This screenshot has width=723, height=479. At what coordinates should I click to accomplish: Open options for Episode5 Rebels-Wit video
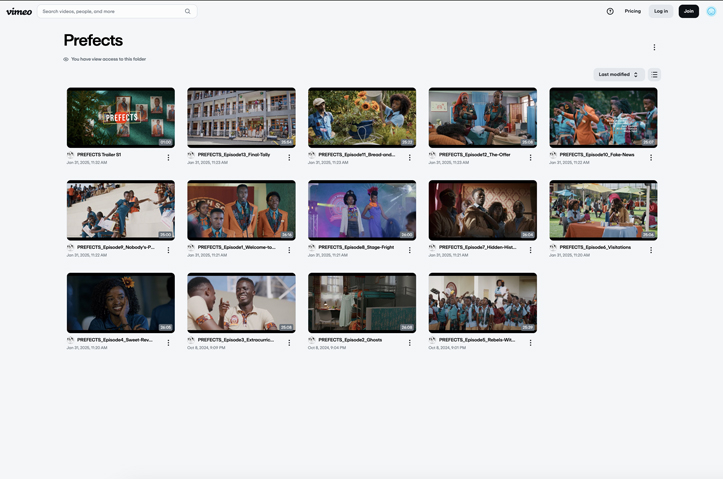(x=530, y=343)
